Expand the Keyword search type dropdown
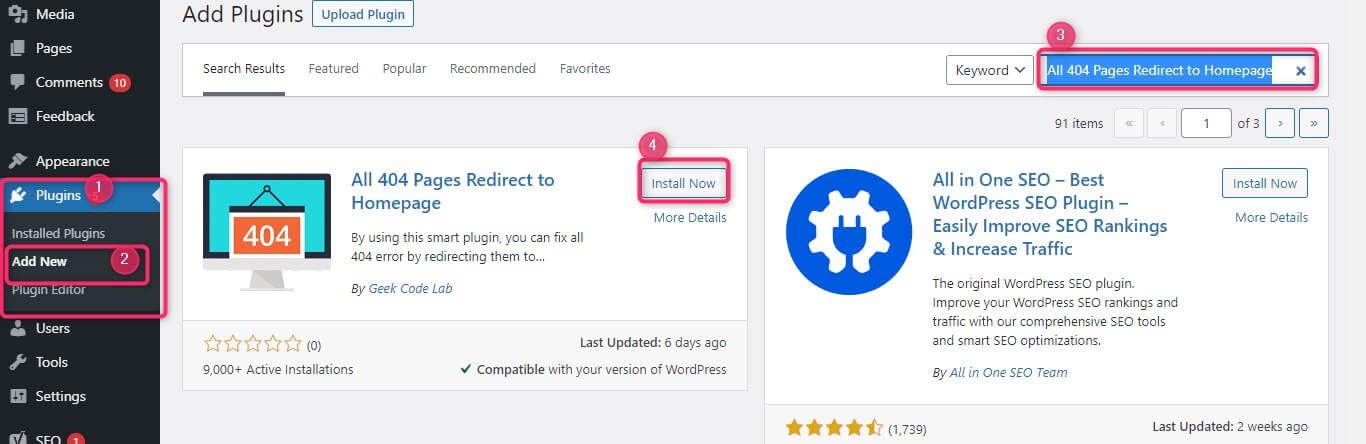Screen dimensions: 1366x444 coord(989,70)
